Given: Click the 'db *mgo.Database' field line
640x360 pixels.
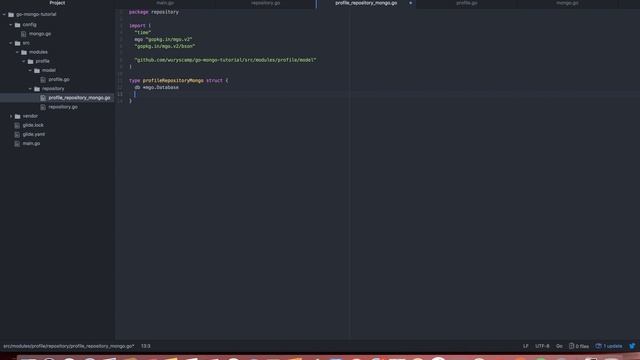Looking at the screenshot, I should point(156,87).
